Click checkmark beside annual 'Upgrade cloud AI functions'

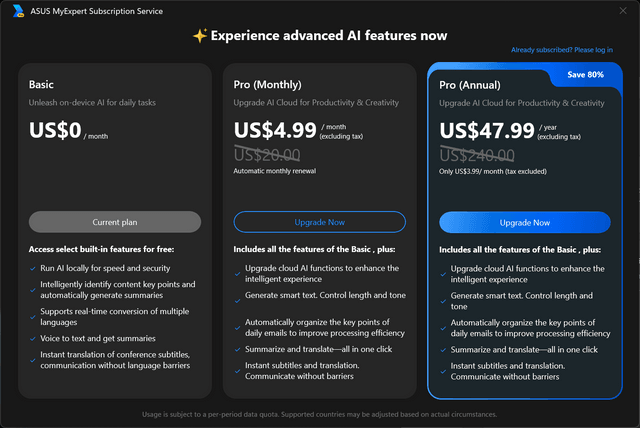pos(443,274)
